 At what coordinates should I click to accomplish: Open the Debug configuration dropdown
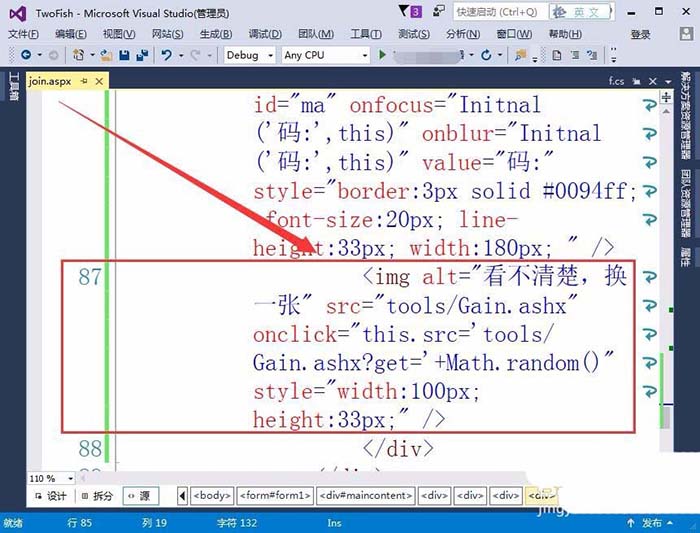tap(249, 55)
